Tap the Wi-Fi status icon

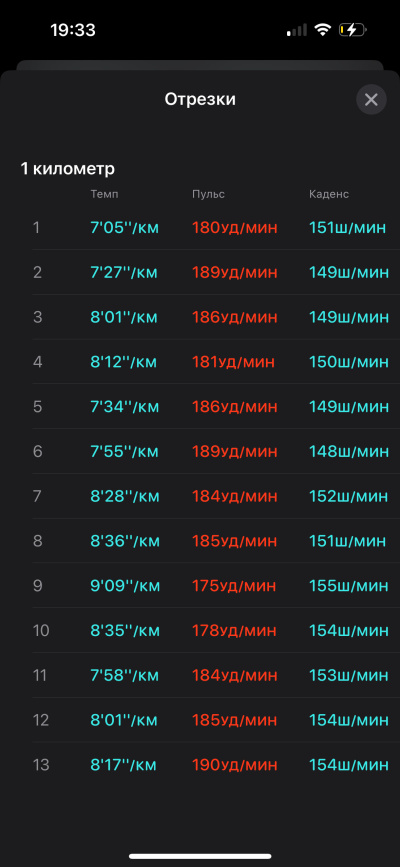click(x=321, y=30)
